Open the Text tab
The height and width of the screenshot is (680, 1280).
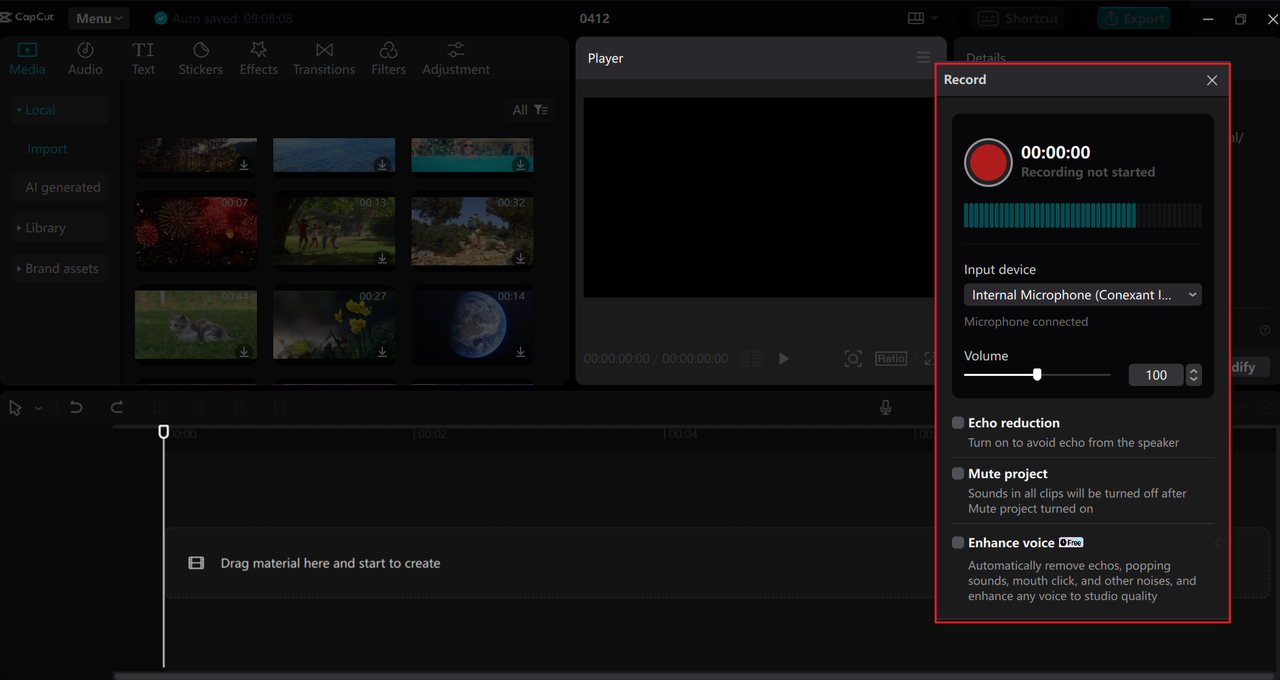click(x=143, y=59)
